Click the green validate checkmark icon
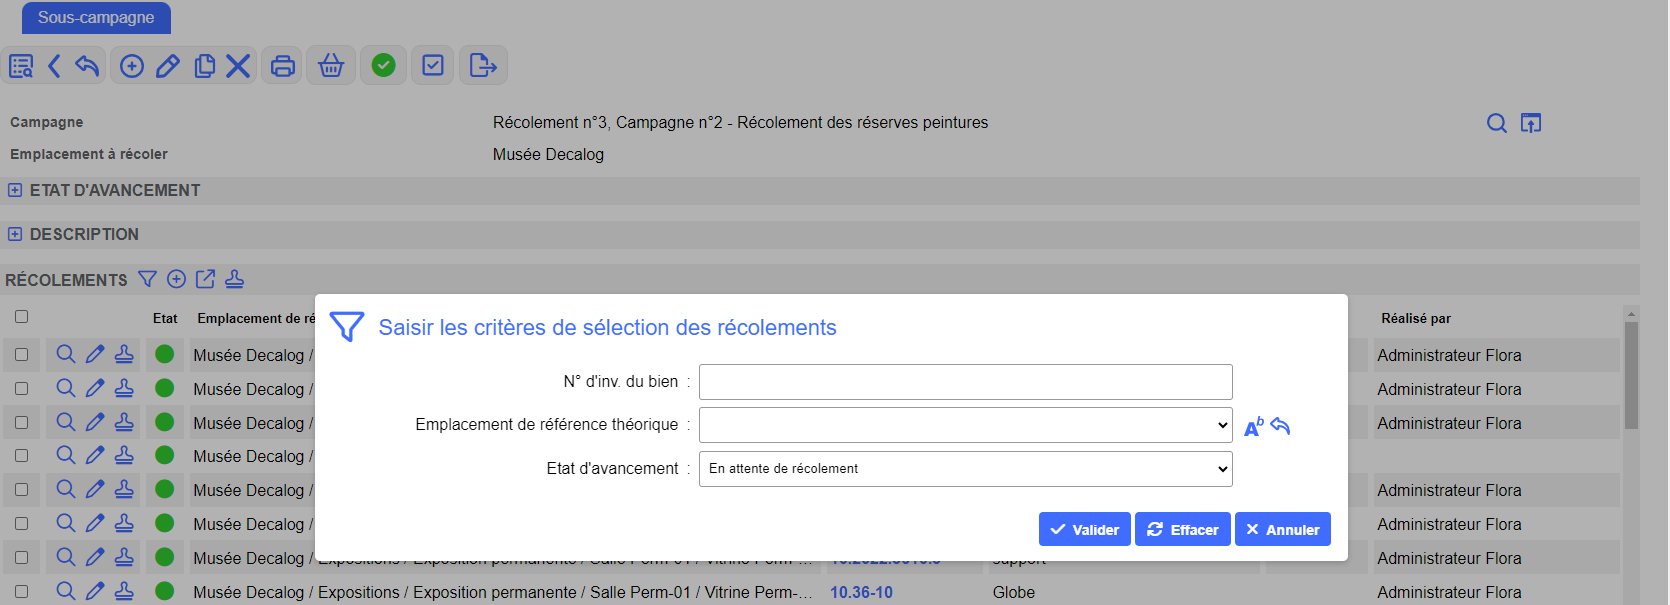The image size is (1670, 605). [x=383, y=66]
